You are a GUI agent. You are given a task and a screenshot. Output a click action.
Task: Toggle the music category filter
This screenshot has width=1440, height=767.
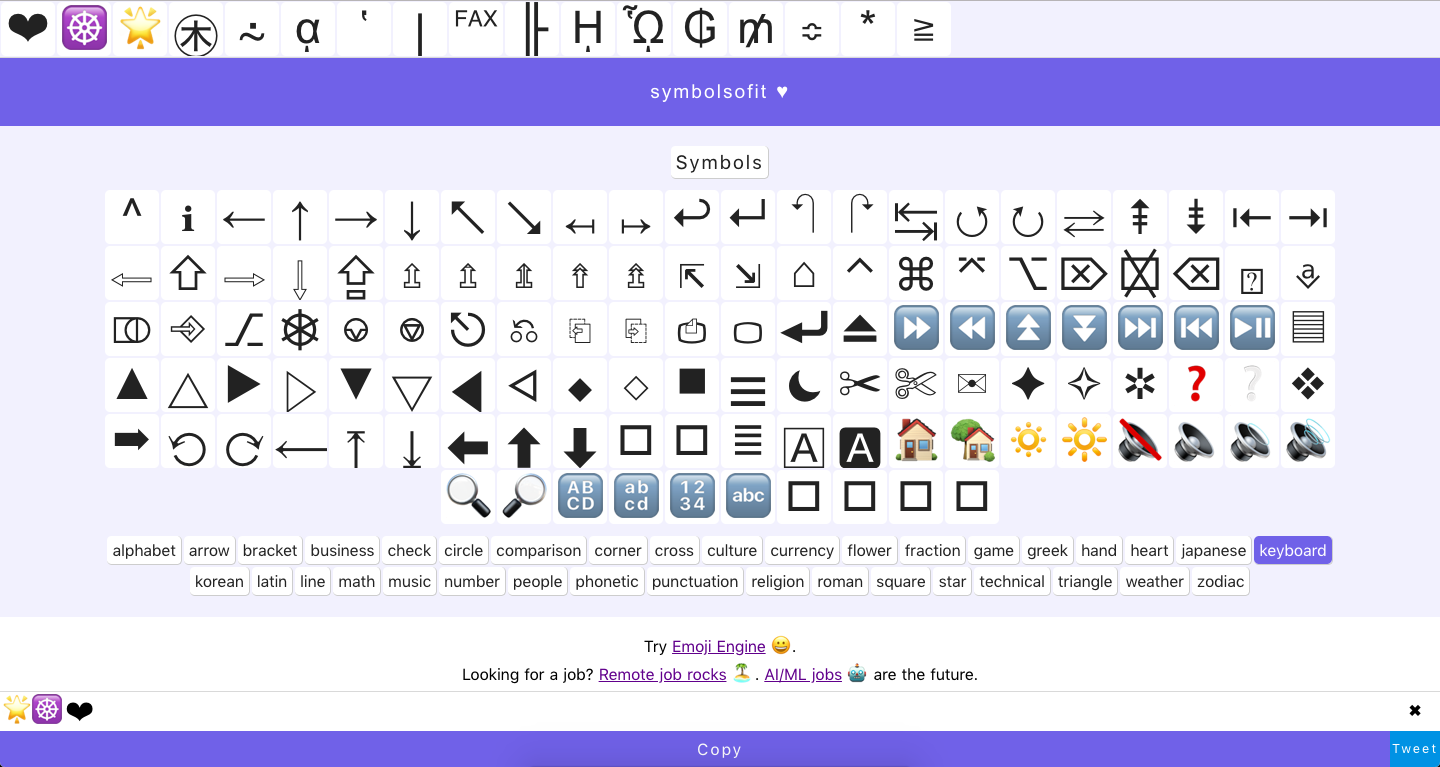(408, 581)
